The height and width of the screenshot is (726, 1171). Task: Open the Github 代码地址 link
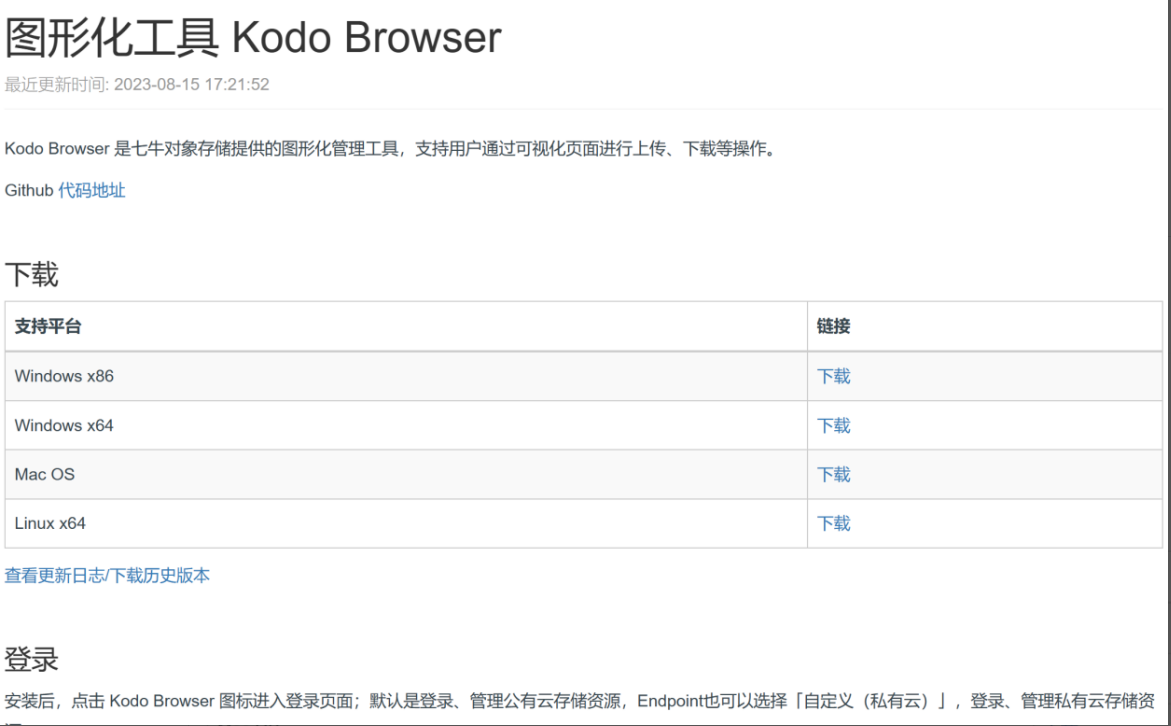[91, 190]
